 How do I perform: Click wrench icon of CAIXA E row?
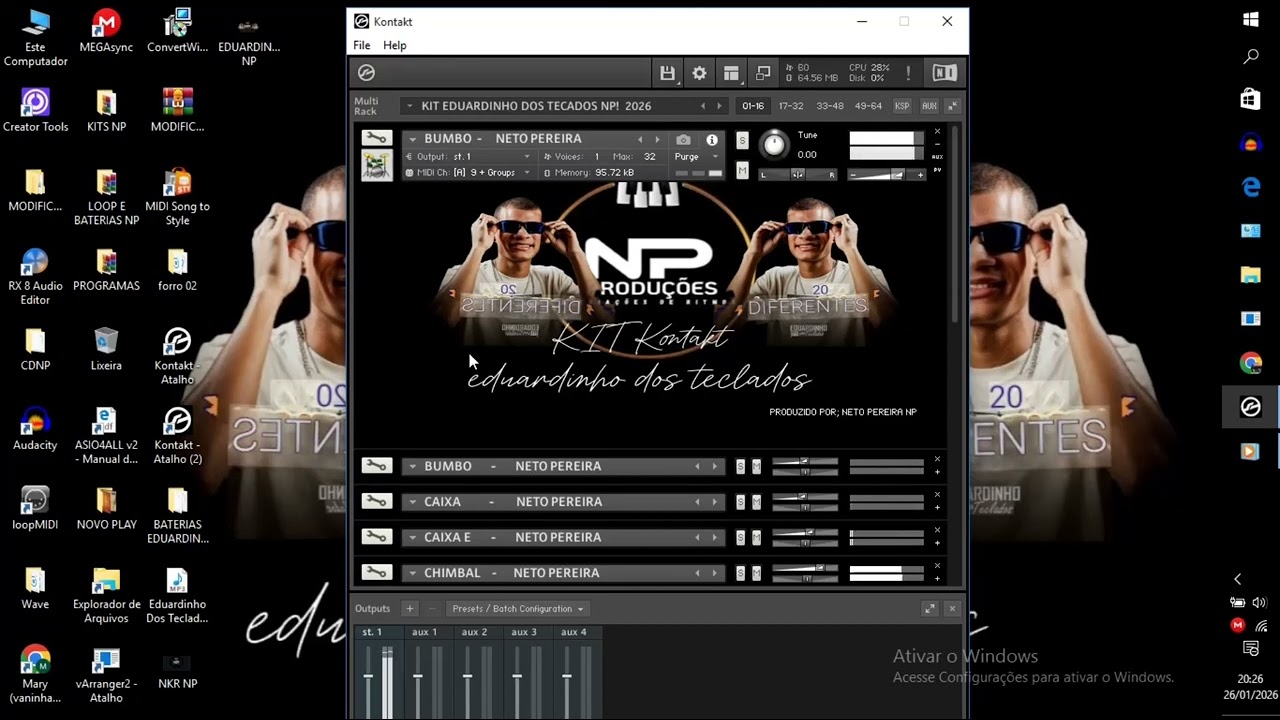(x=376, y=537)
